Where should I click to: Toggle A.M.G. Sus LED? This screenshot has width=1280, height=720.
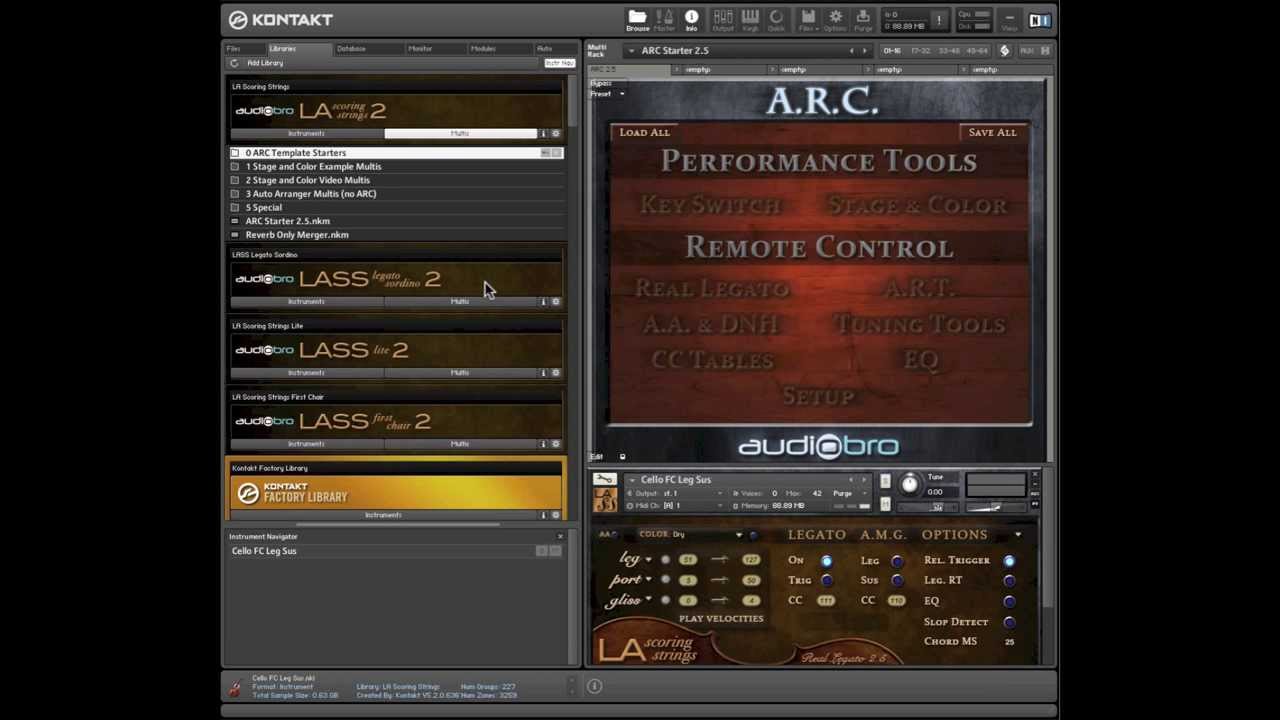(896, 580)
